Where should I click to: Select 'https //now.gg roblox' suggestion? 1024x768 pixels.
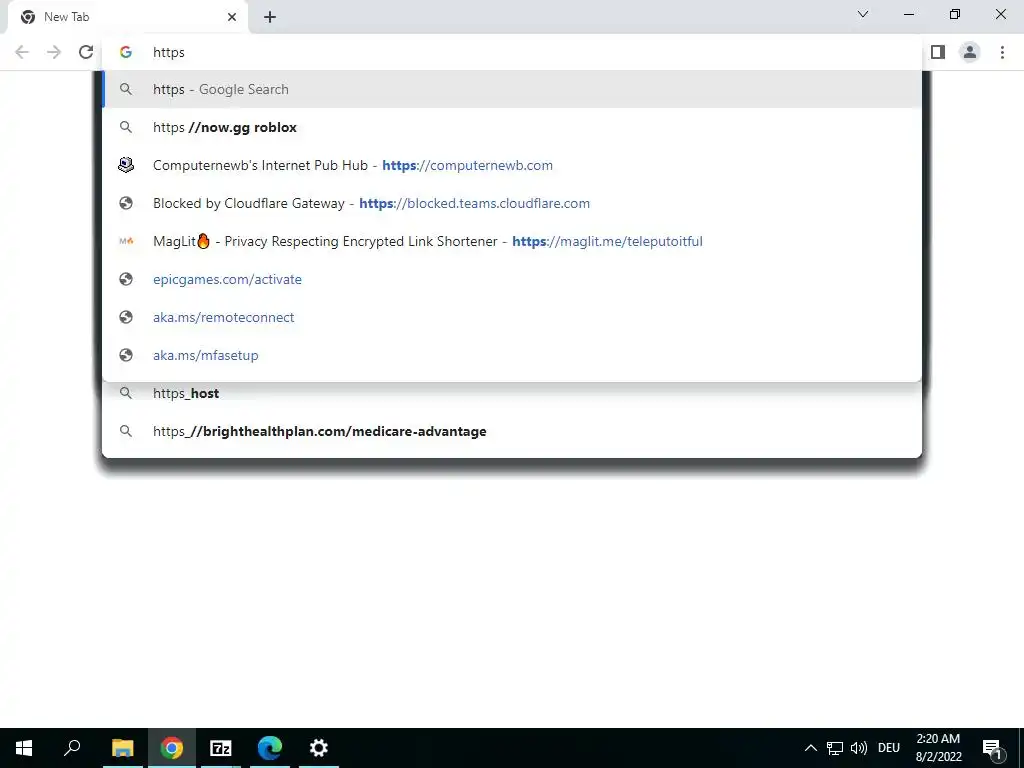(511, 127)
